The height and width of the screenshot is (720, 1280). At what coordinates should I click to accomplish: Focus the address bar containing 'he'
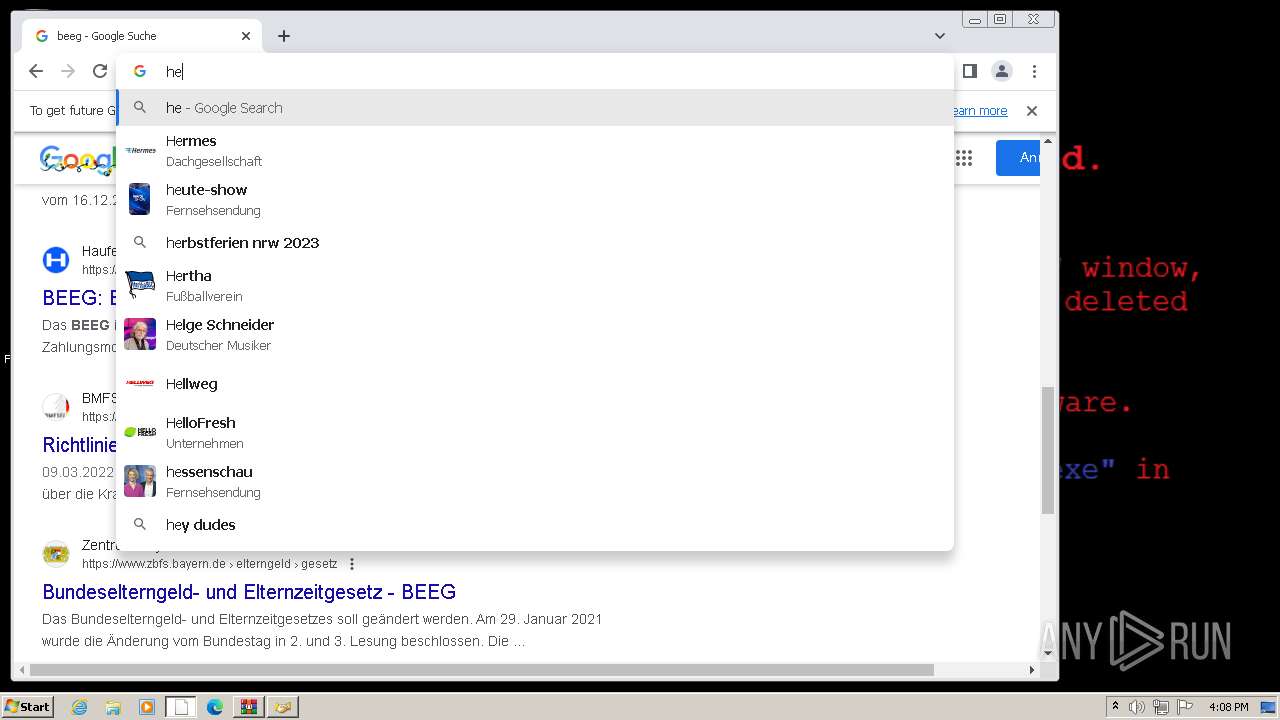coord(535,71)
